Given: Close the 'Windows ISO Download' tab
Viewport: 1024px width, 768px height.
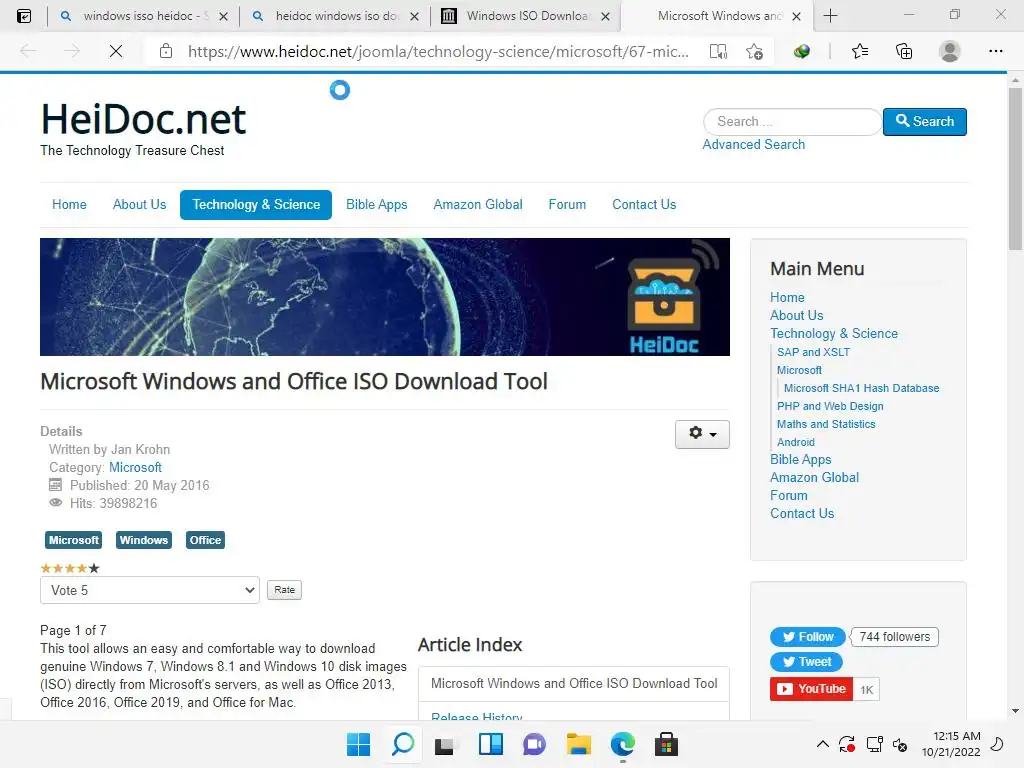Looking at the screenshot, I should pos(605,16).
